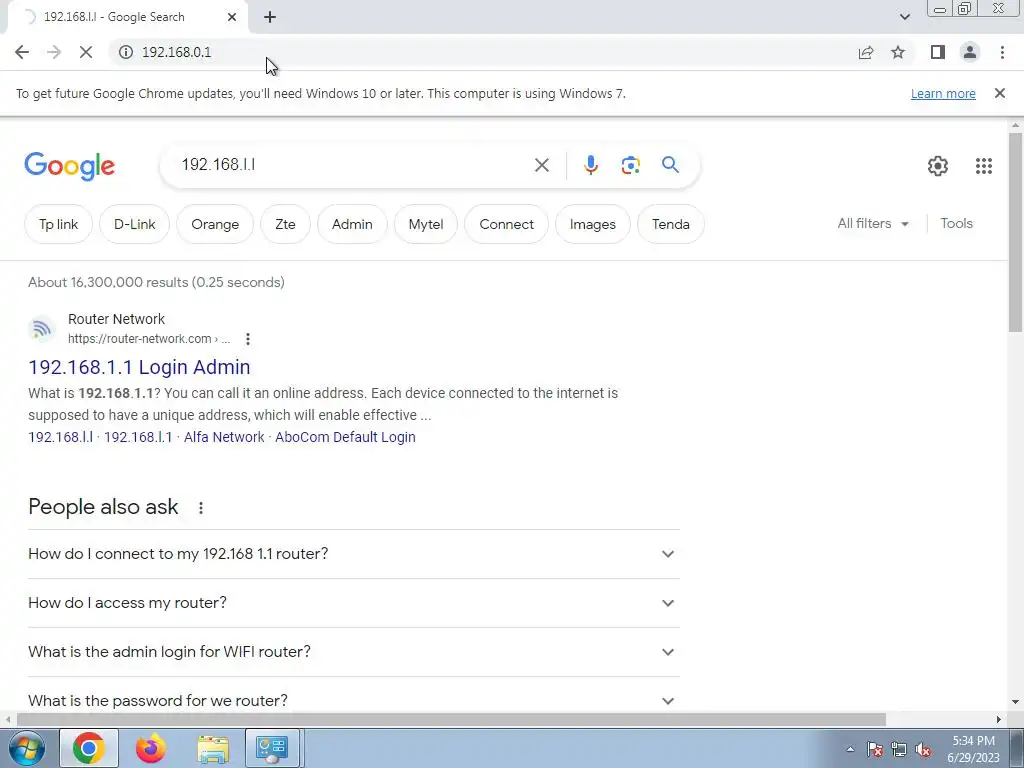Show hidden system tray icons
This screenshot has height=768, width=1024.
(x=850, y=749)
